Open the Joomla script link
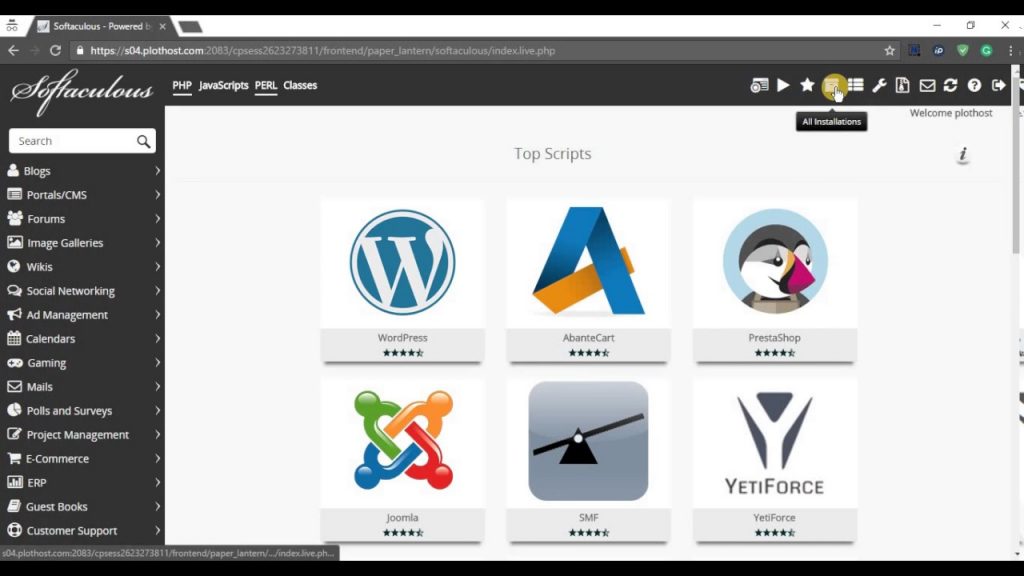The height and width of the screenshot is (576, 1024). tap(402, 517)
